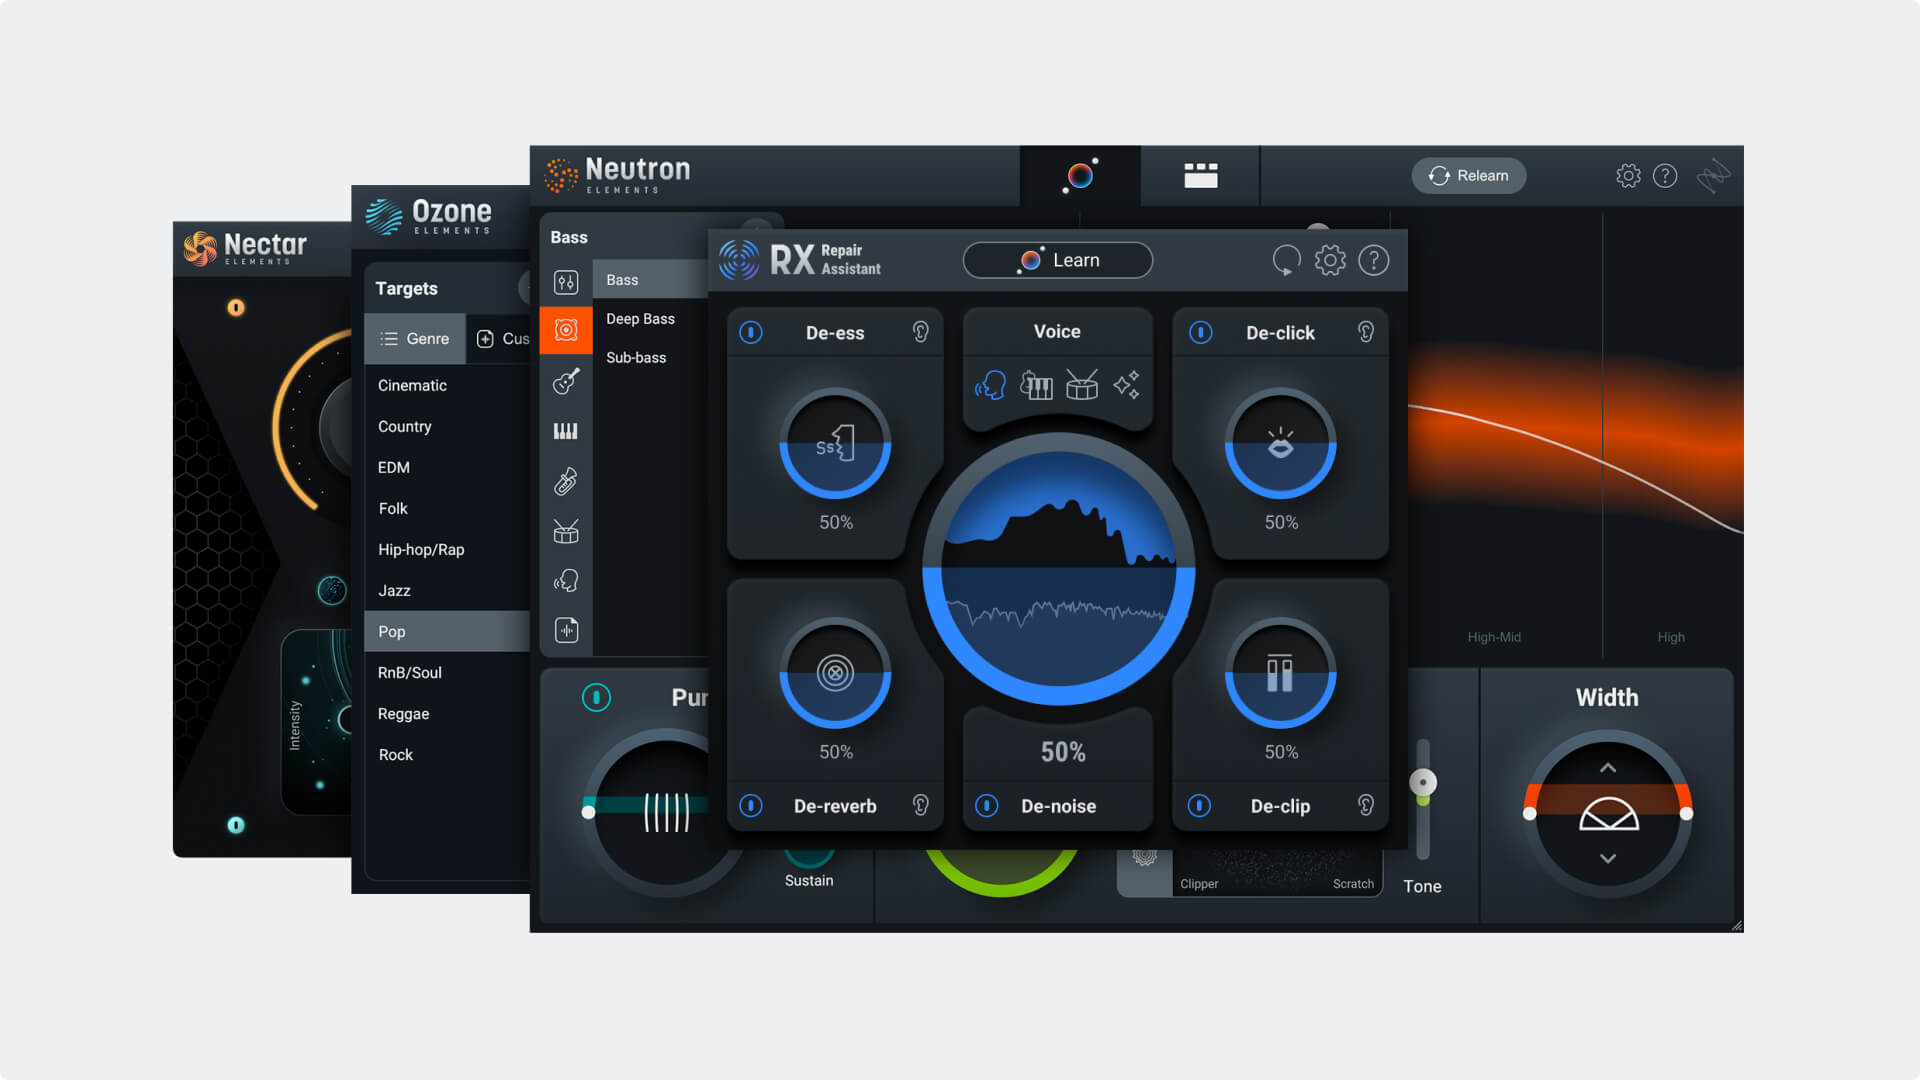Open Neutron help question mark icon
Image resolution: width=1920 pixels, height=1080 pixels.
1665,176
